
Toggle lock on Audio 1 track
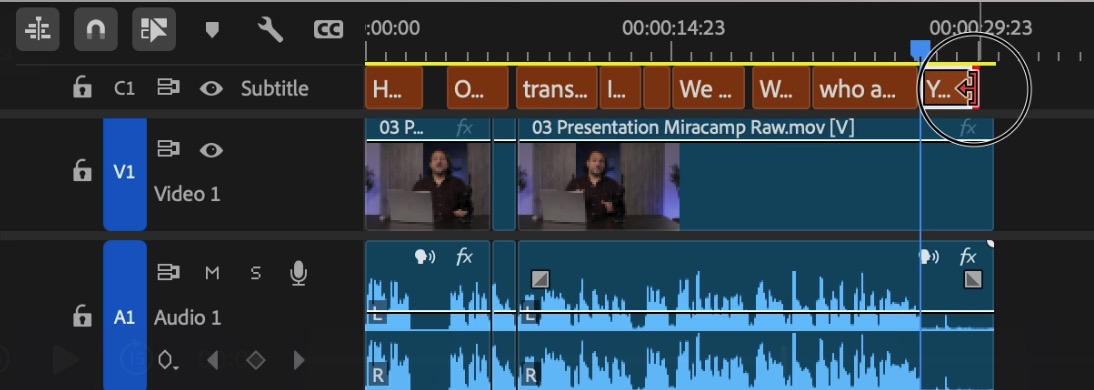coord(82,317)
